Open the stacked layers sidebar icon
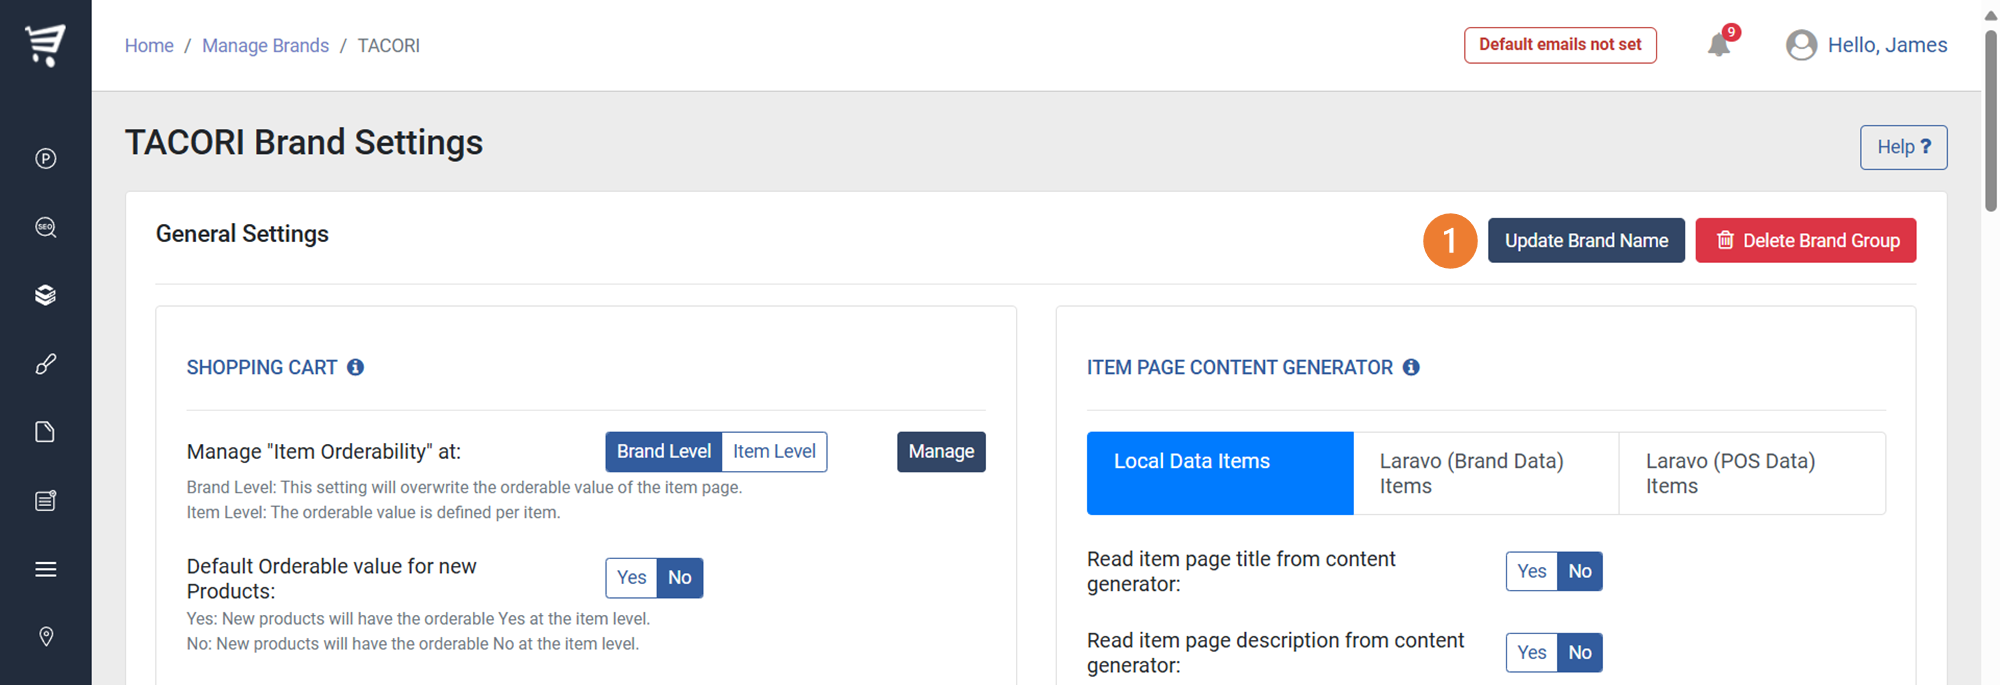This screenshot has height=685, width=2000. point(45,295)
